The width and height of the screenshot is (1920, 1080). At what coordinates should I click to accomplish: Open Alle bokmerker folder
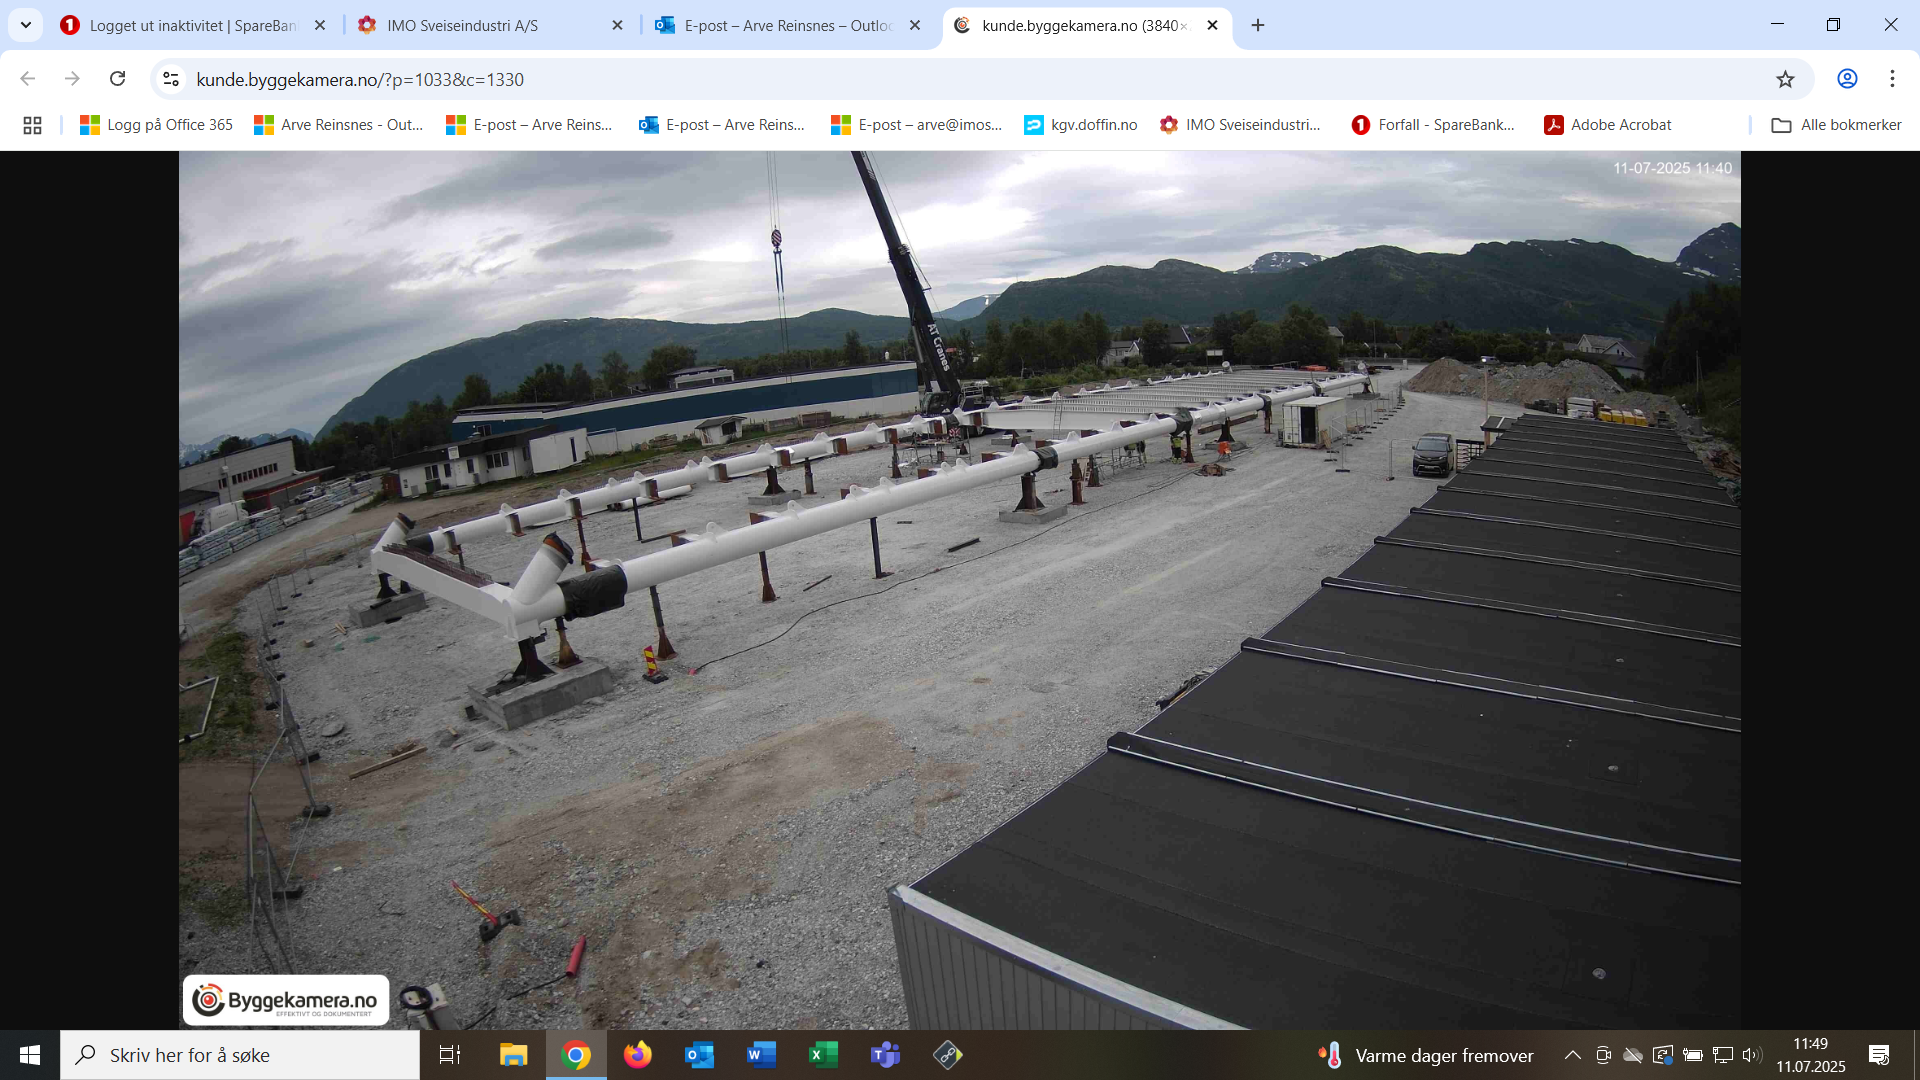tap(1836, 125)
